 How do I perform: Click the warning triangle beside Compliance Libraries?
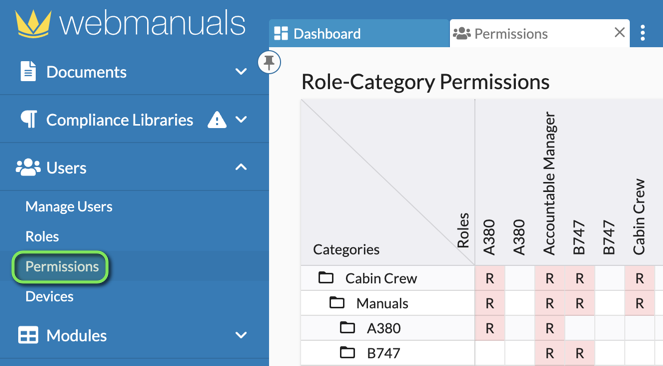[x=217, y=120]
